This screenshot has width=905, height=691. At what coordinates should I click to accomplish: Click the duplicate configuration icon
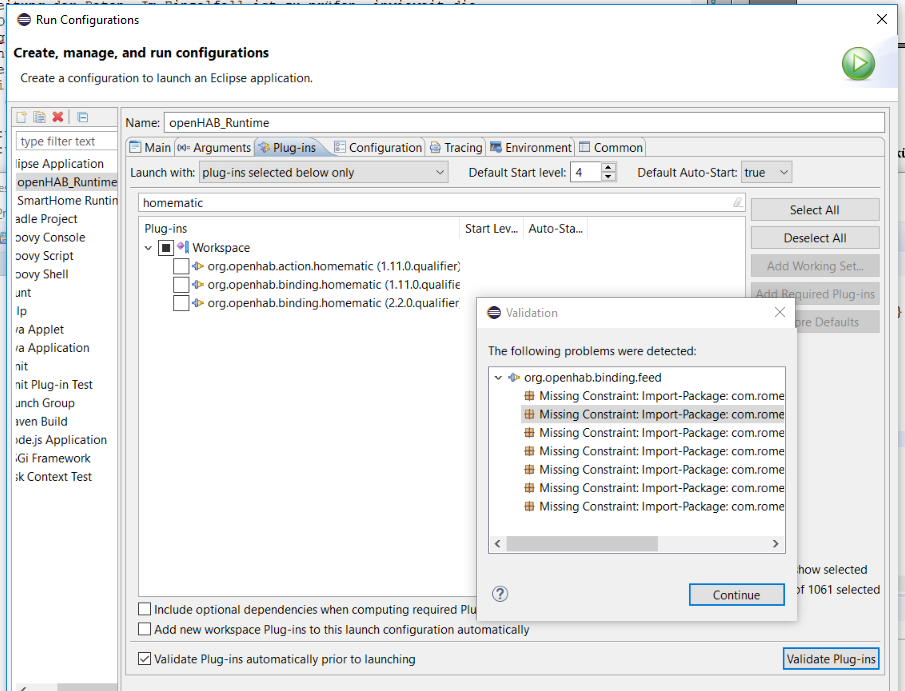(39, 118)
